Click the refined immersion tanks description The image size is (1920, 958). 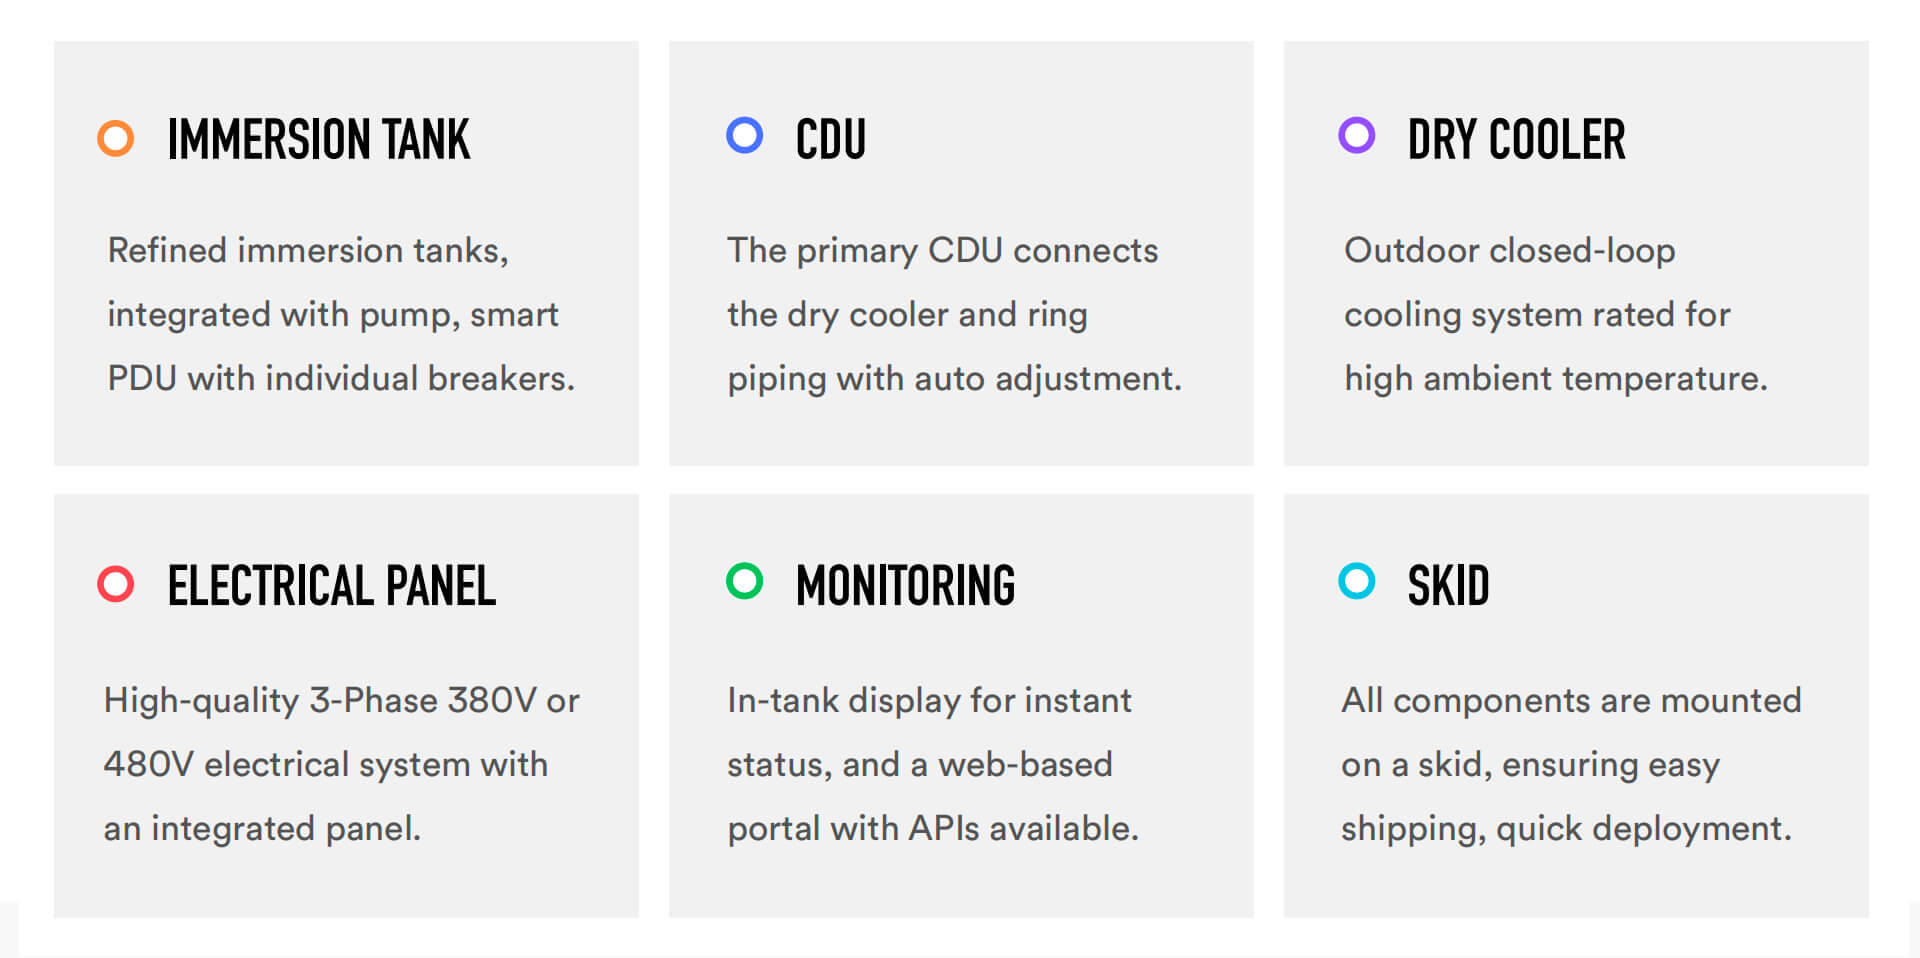coord(340,314)
